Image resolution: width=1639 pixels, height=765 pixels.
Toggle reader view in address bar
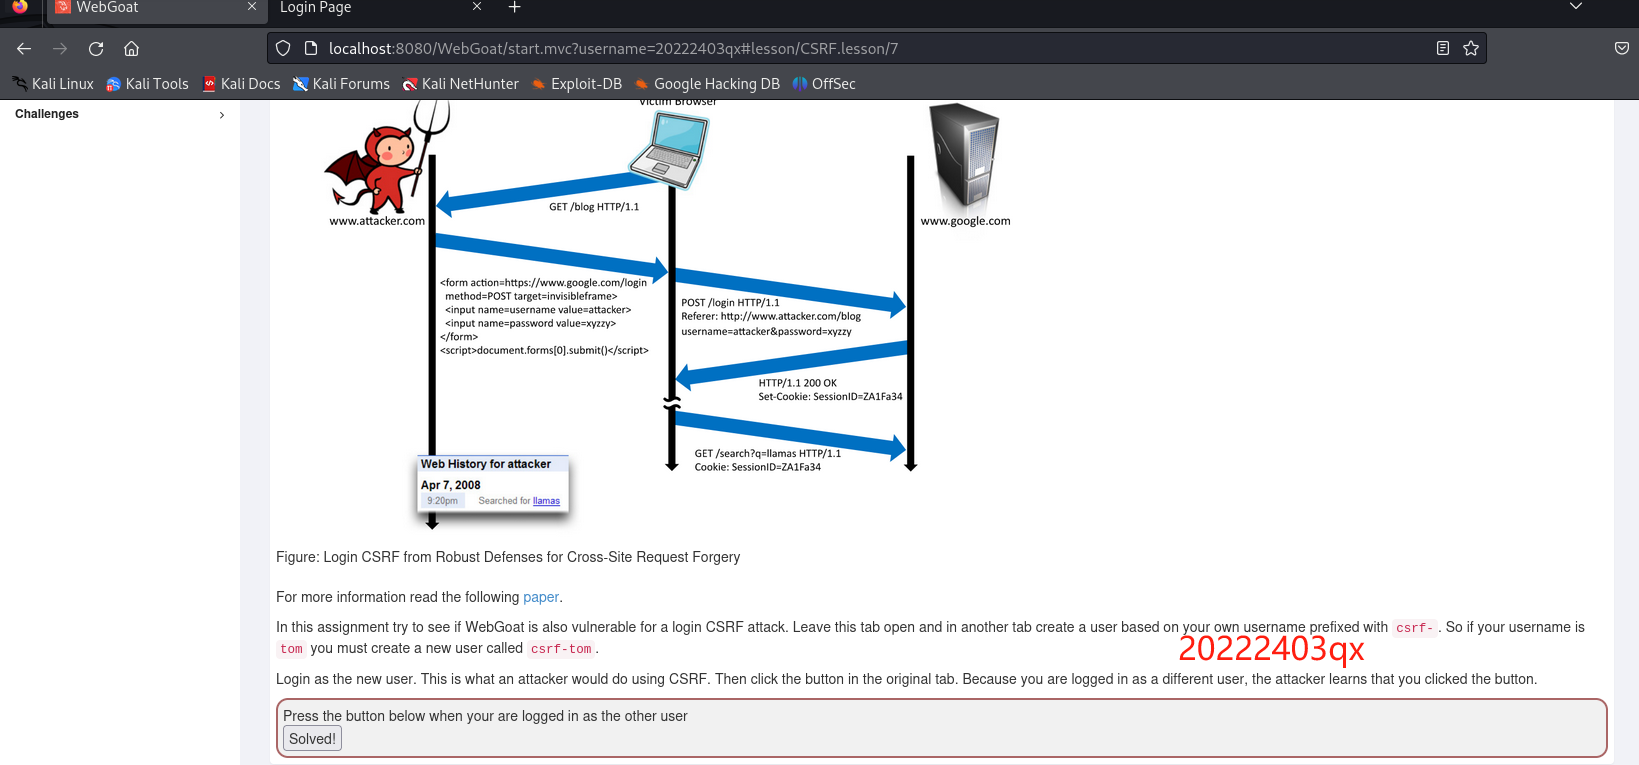tap(1442, 48)
